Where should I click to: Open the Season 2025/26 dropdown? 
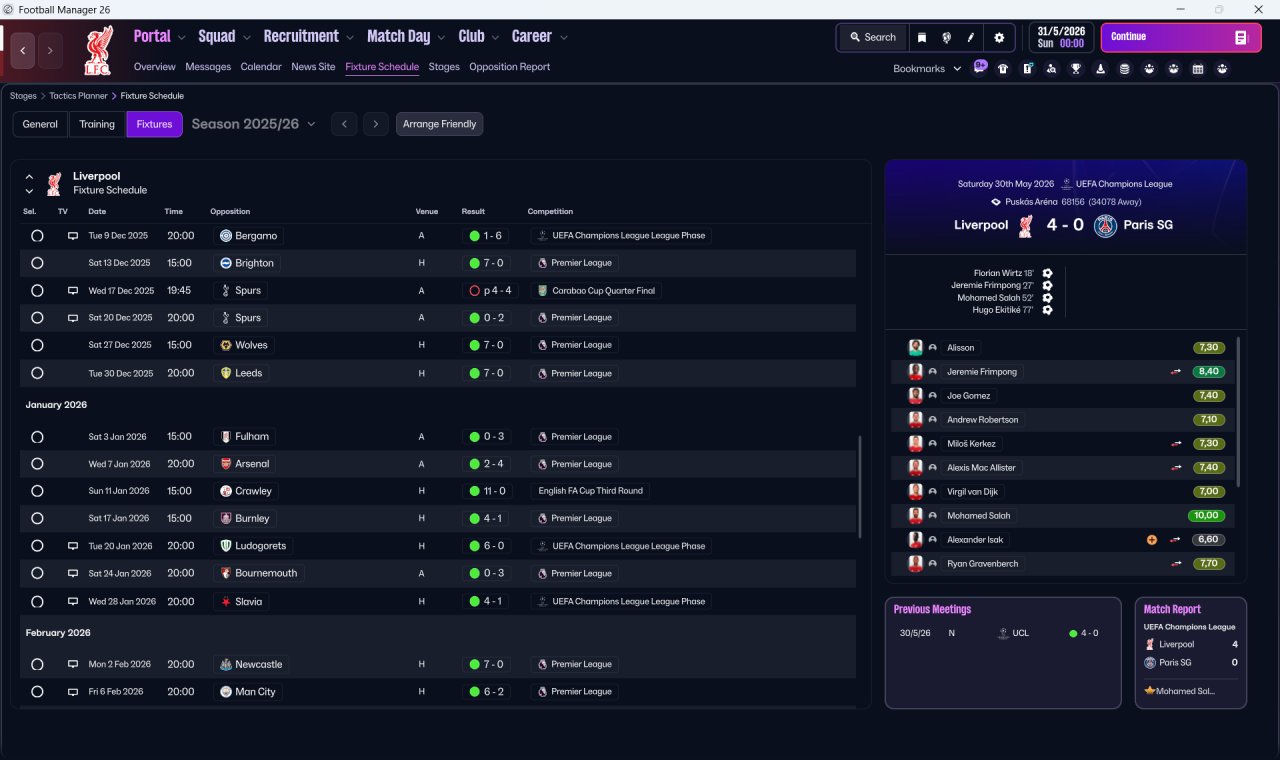[x=253, y=124]
